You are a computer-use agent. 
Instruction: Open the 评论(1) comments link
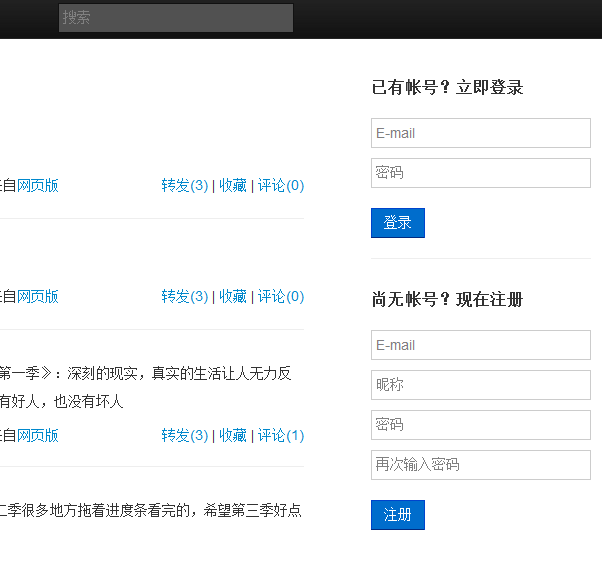(281, 435)
